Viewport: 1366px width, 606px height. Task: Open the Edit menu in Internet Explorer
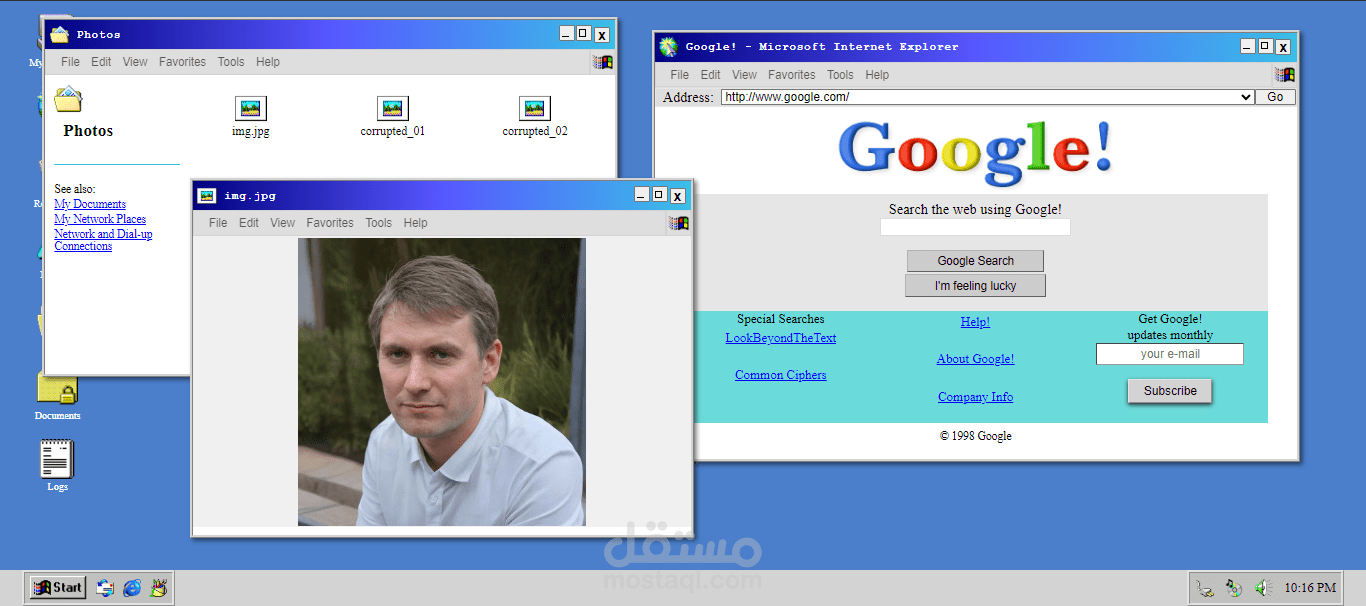point(711,75)
